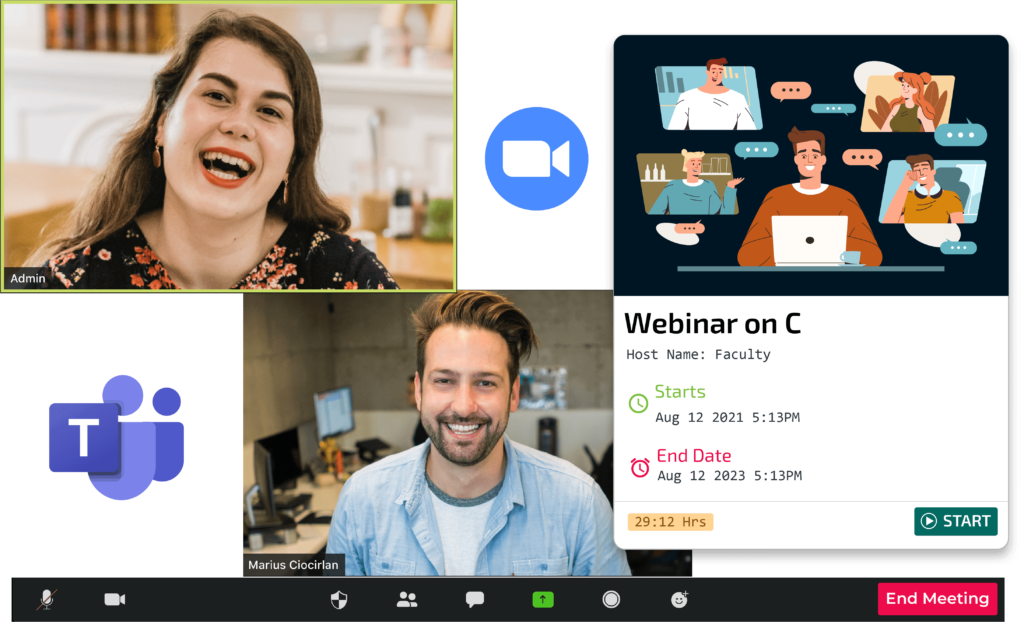The image size is (1024, 622).
Task: Click the START button on the webinar card
Action: point(955,521)
